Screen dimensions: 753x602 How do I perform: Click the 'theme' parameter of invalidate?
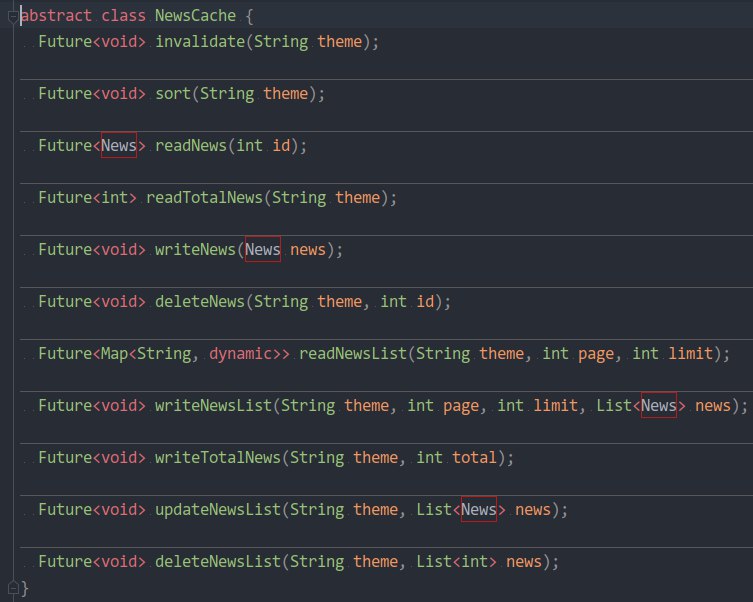339,41
